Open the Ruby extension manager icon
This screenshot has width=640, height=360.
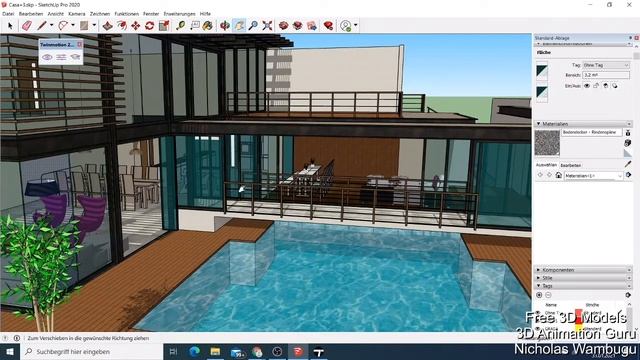(328, 26)
